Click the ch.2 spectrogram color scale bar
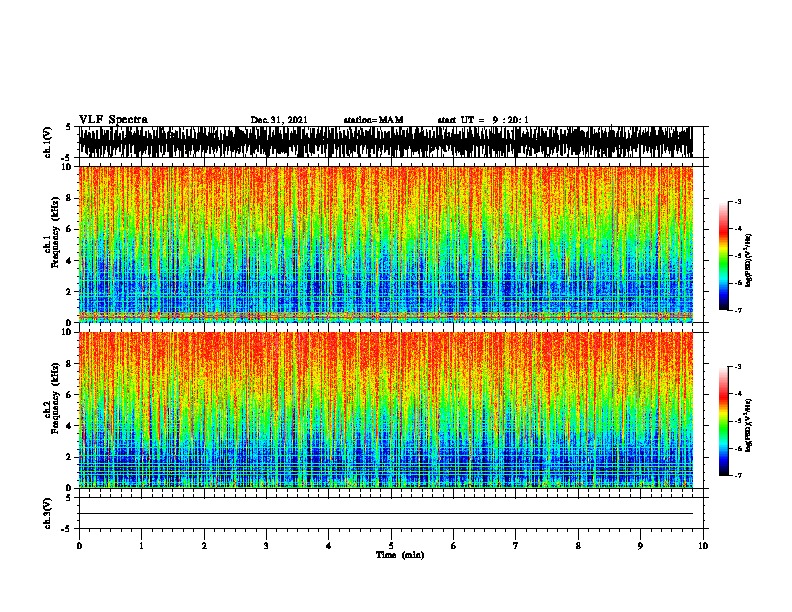Screen dimensions: 792x612 724,421
